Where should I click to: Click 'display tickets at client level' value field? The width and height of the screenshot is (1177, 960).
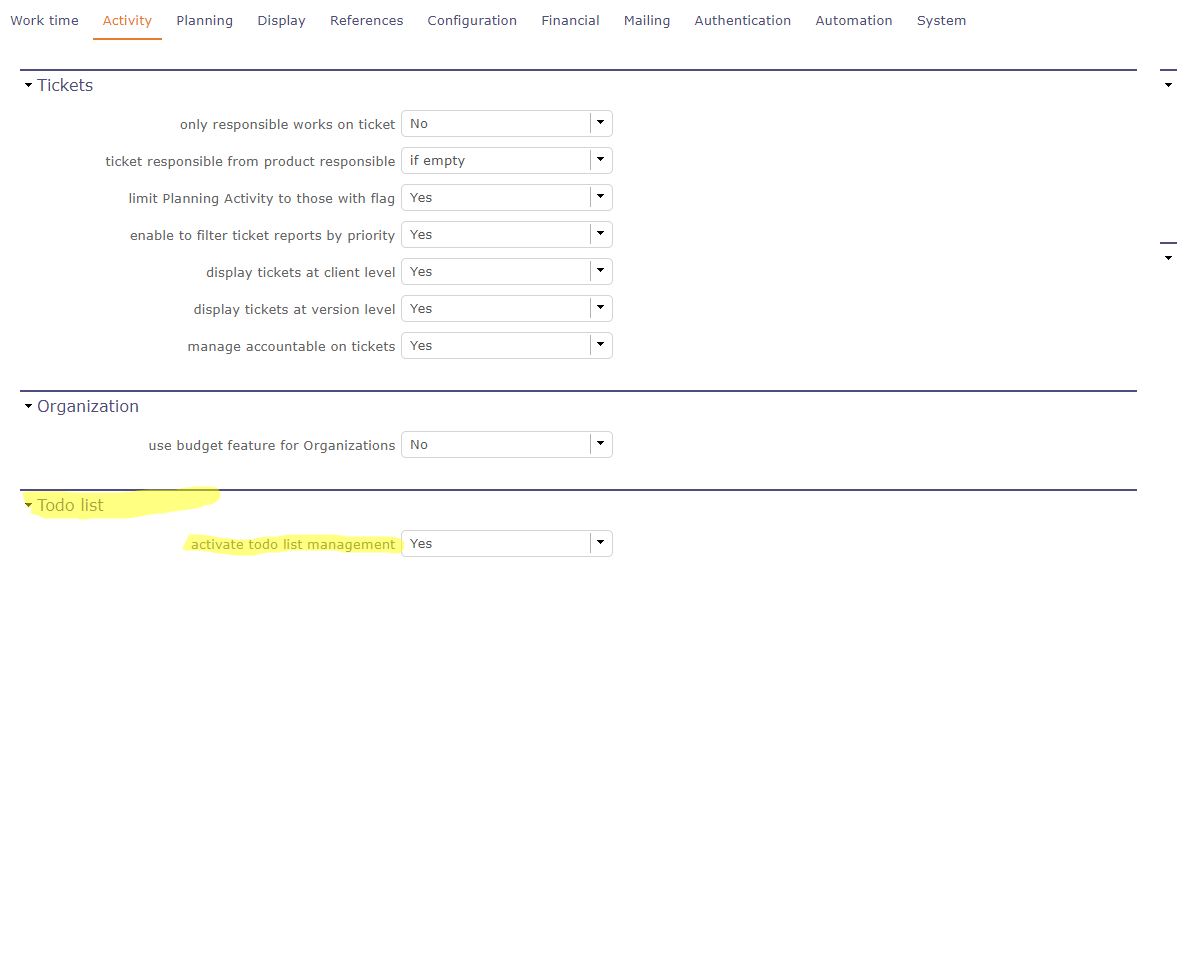tap(496, 272)
